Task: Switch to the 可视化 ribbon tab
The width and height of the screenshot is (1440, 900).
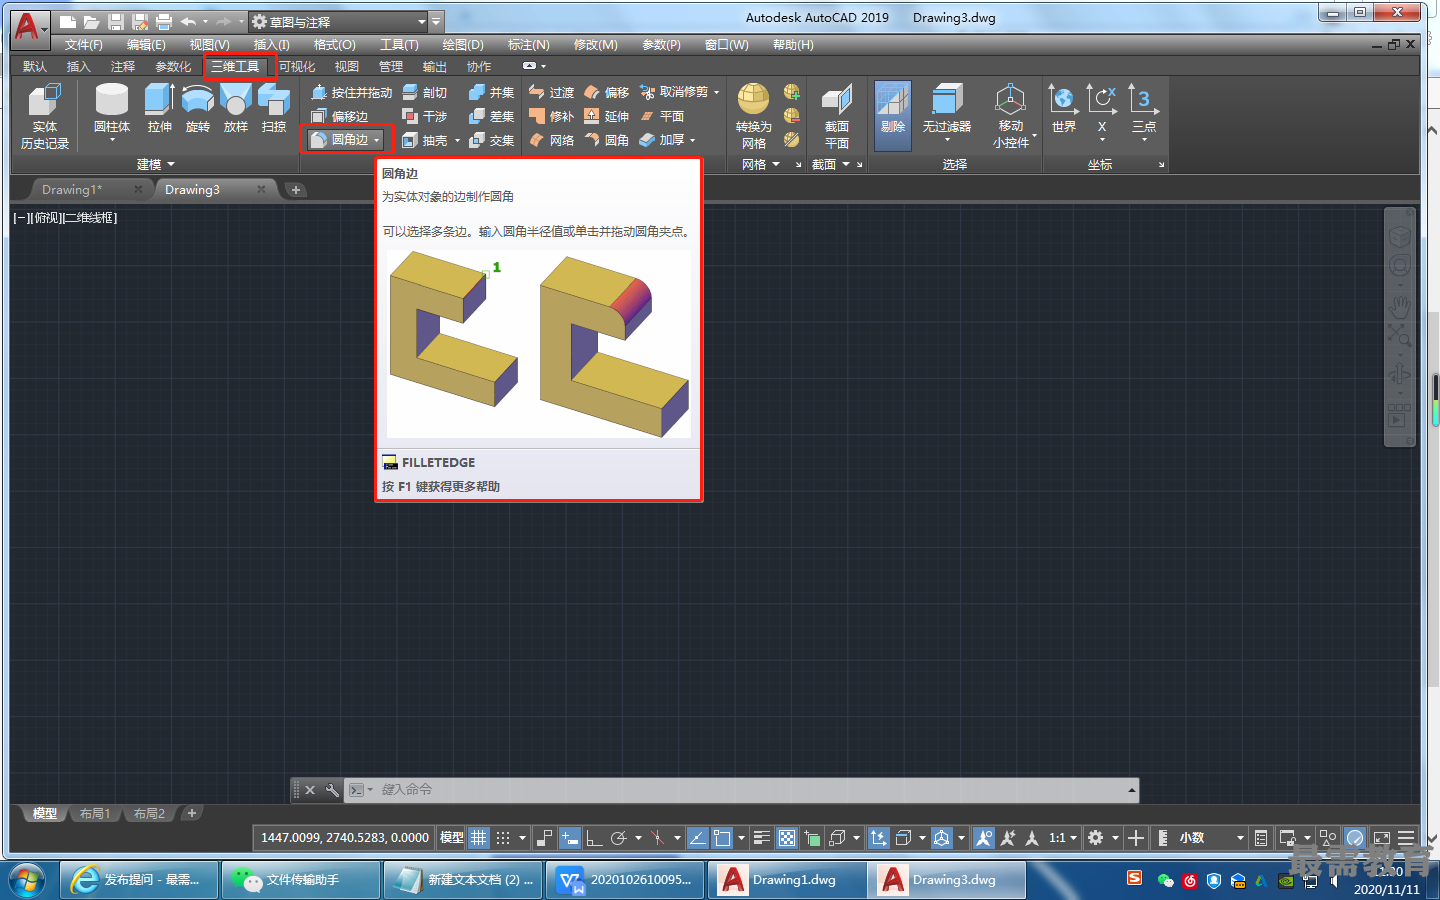Action: pyautogui.click(x=297, y=67)
